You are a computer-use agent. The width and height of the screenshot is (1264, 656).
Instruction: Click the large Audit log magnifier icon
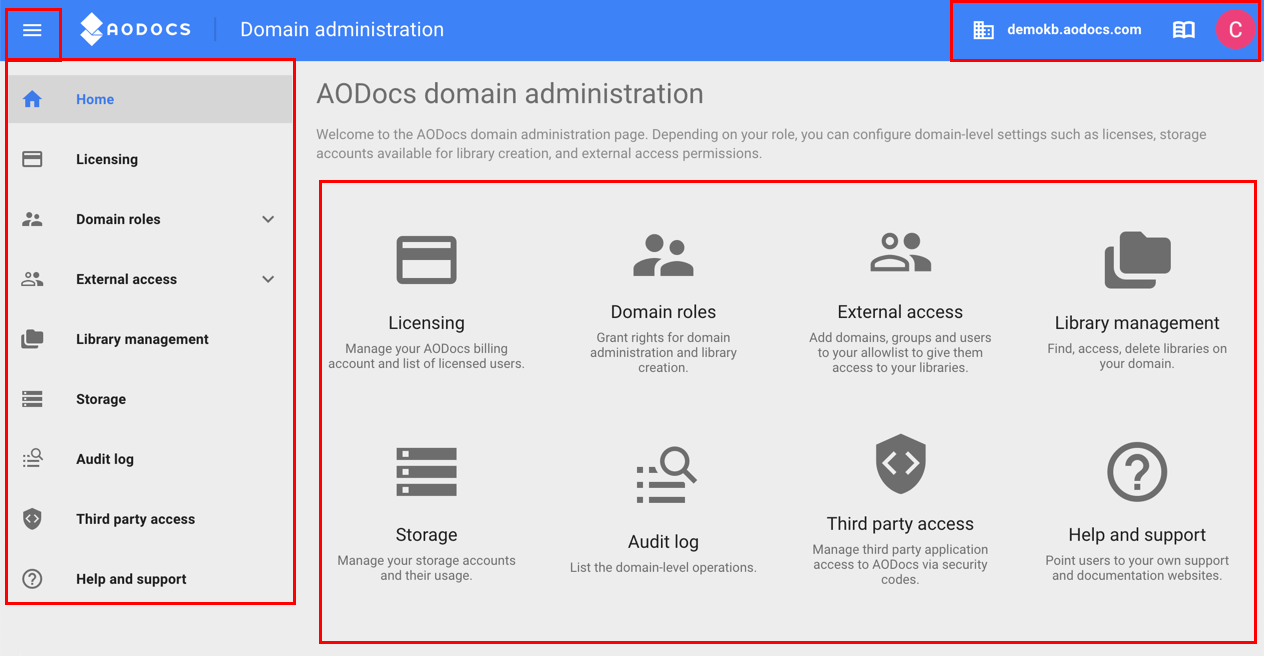666,475
